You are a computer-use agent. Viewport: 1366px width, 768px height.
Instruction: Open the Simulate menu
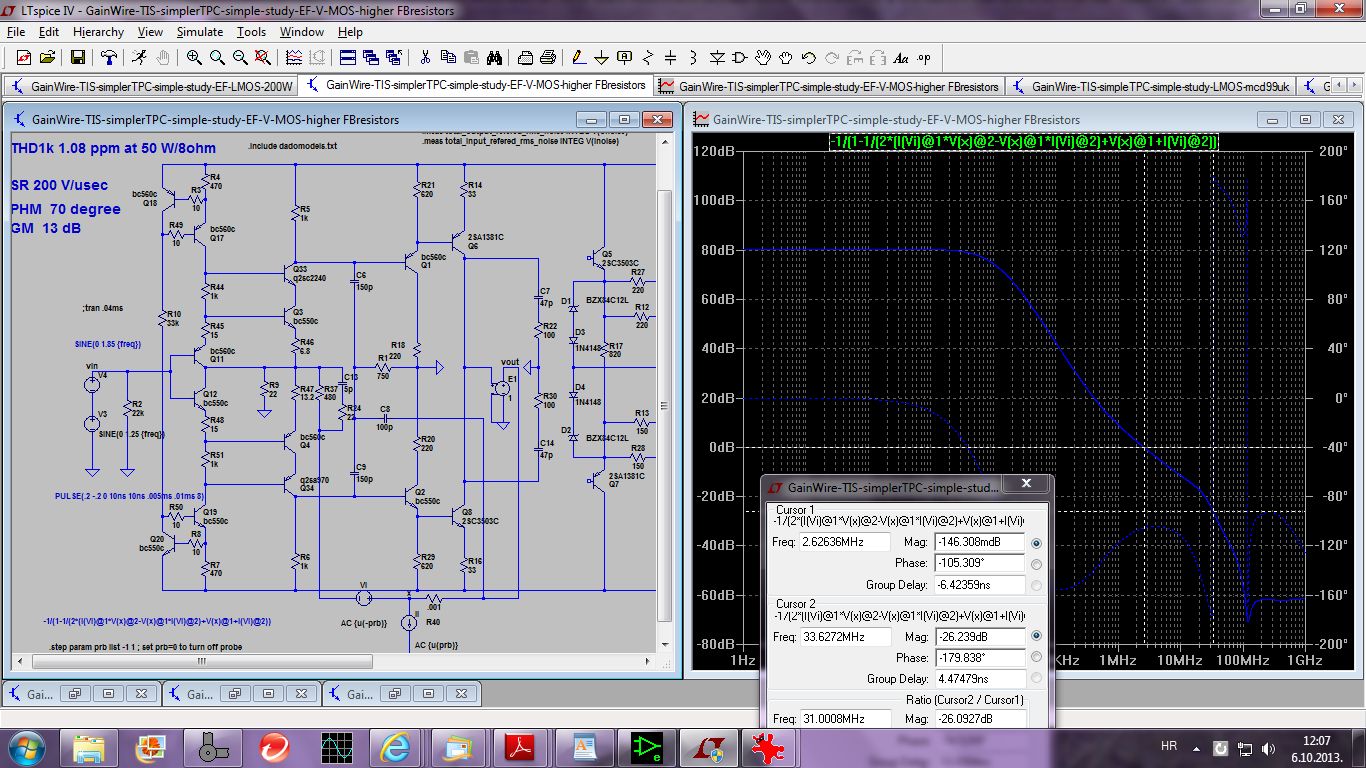click(x=200, y=32)
